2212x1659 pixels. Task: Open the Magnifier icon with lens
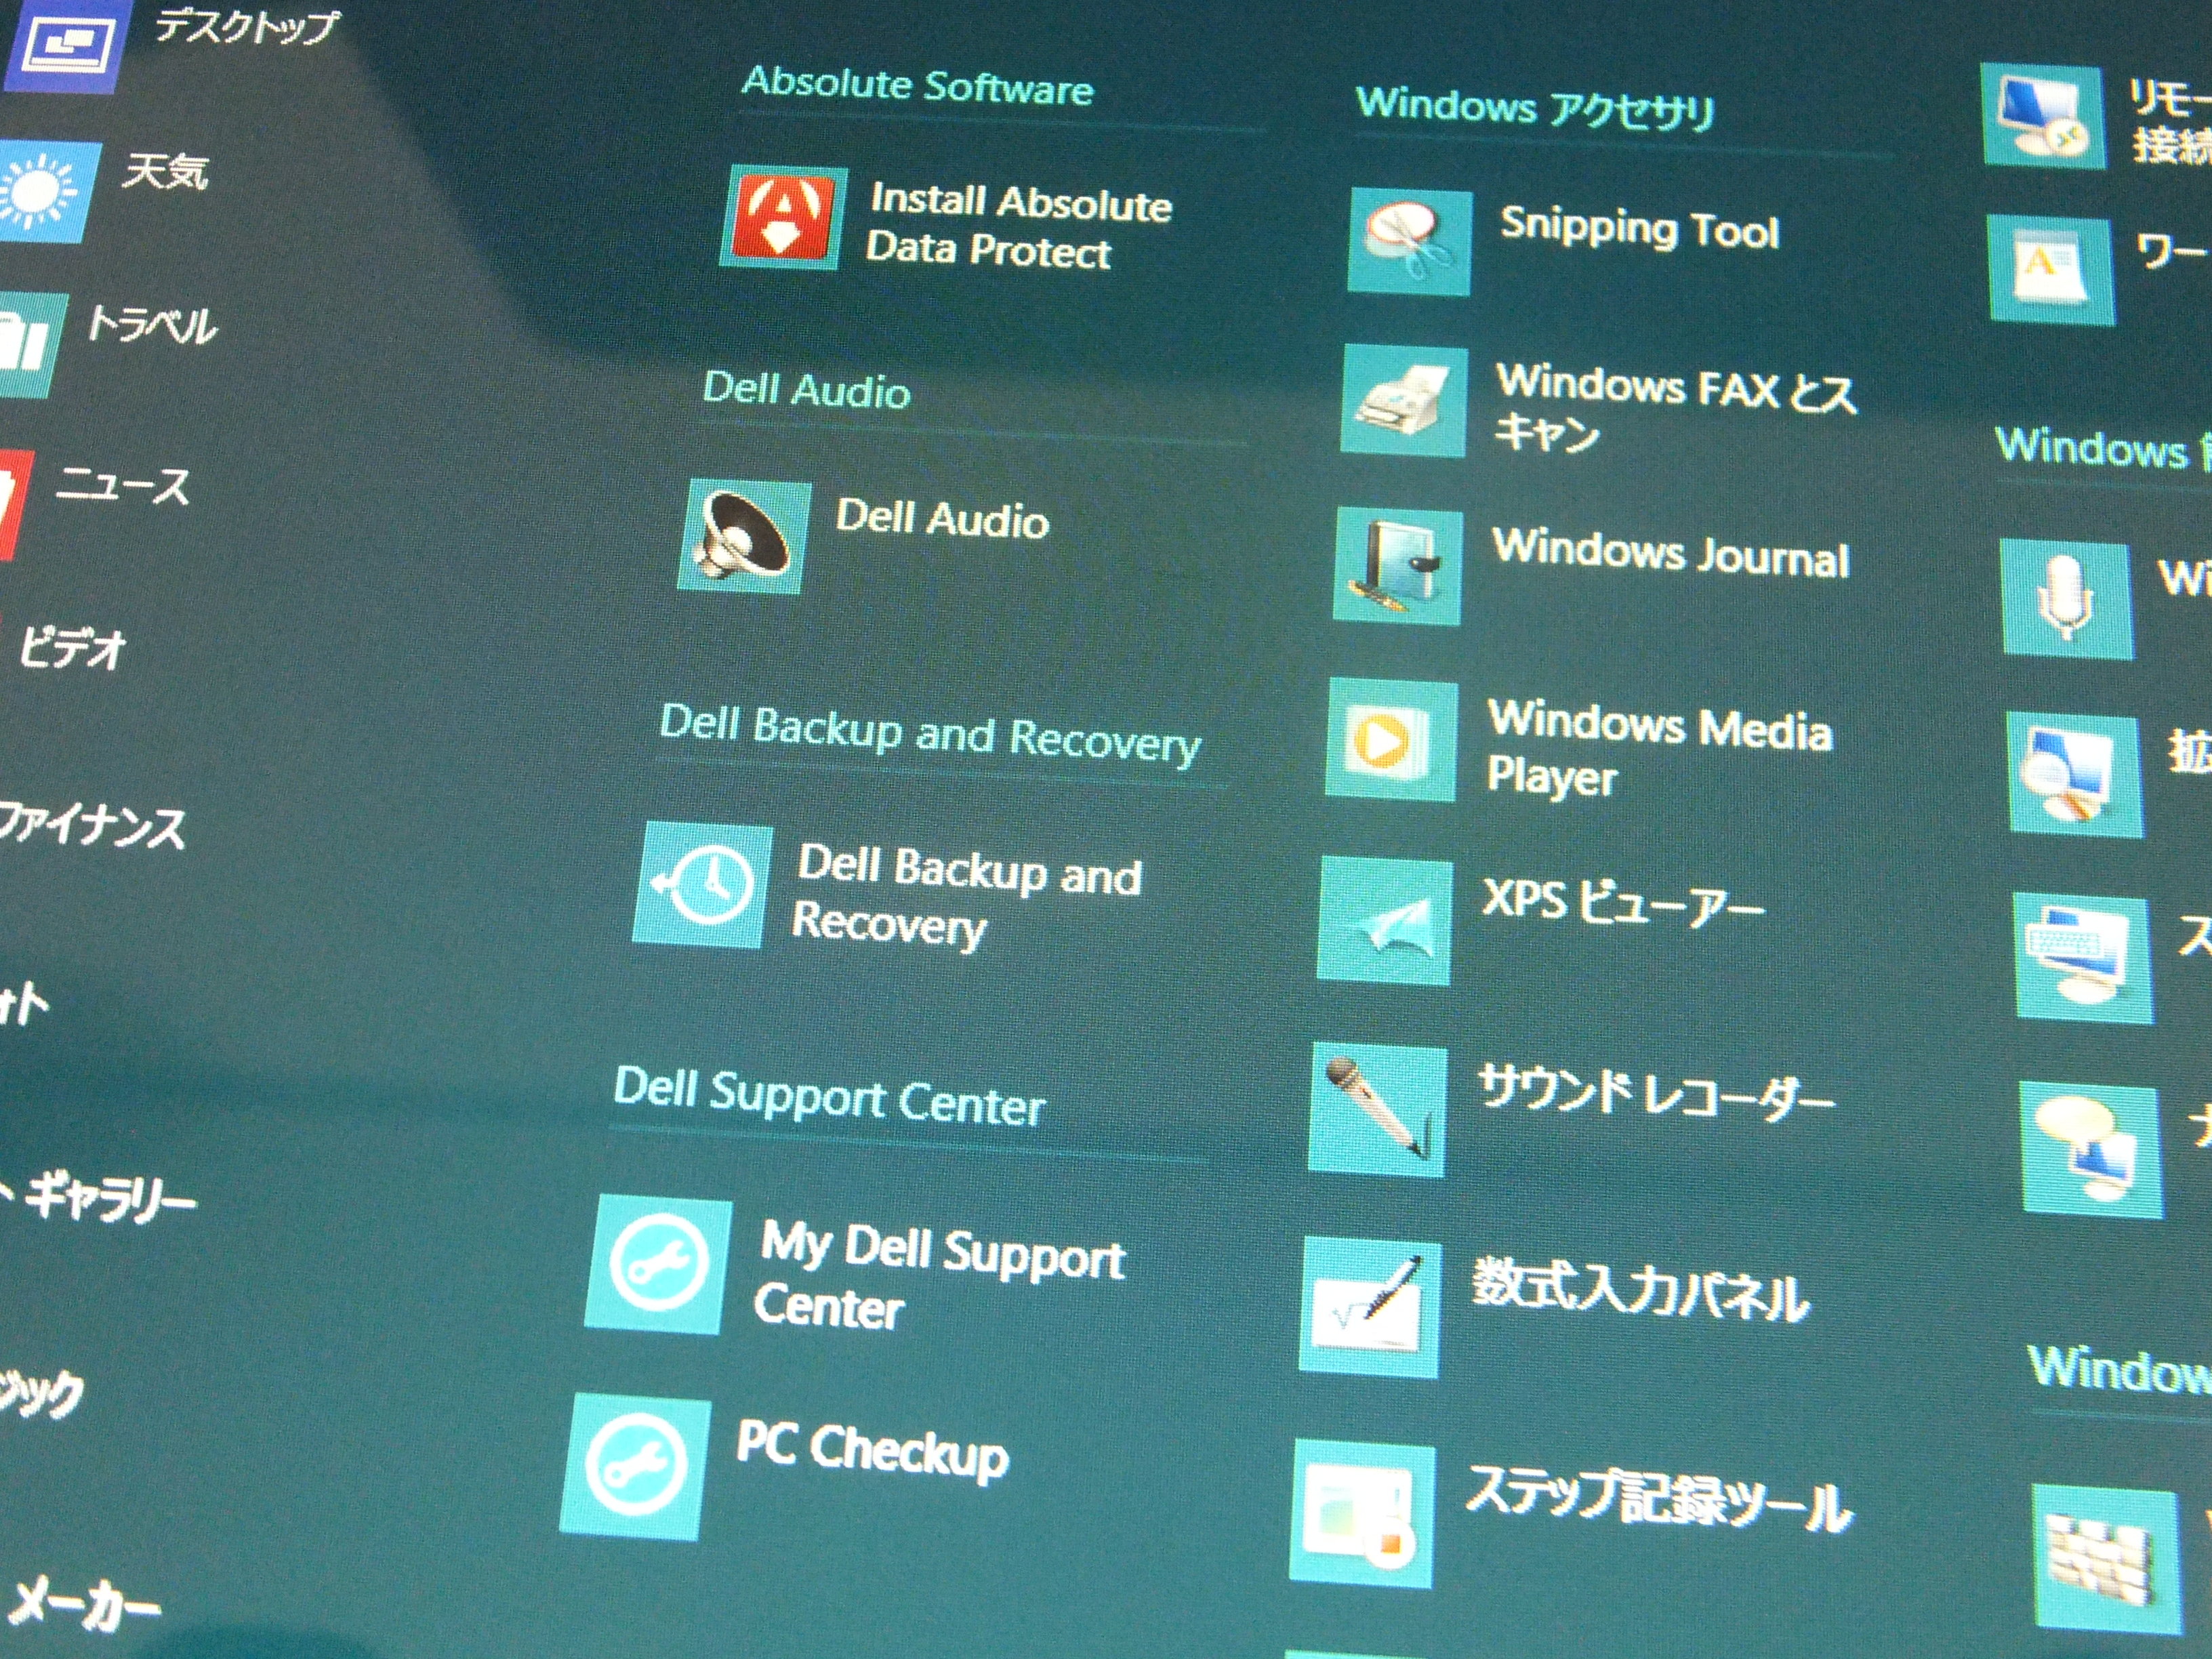[2075, 776]
